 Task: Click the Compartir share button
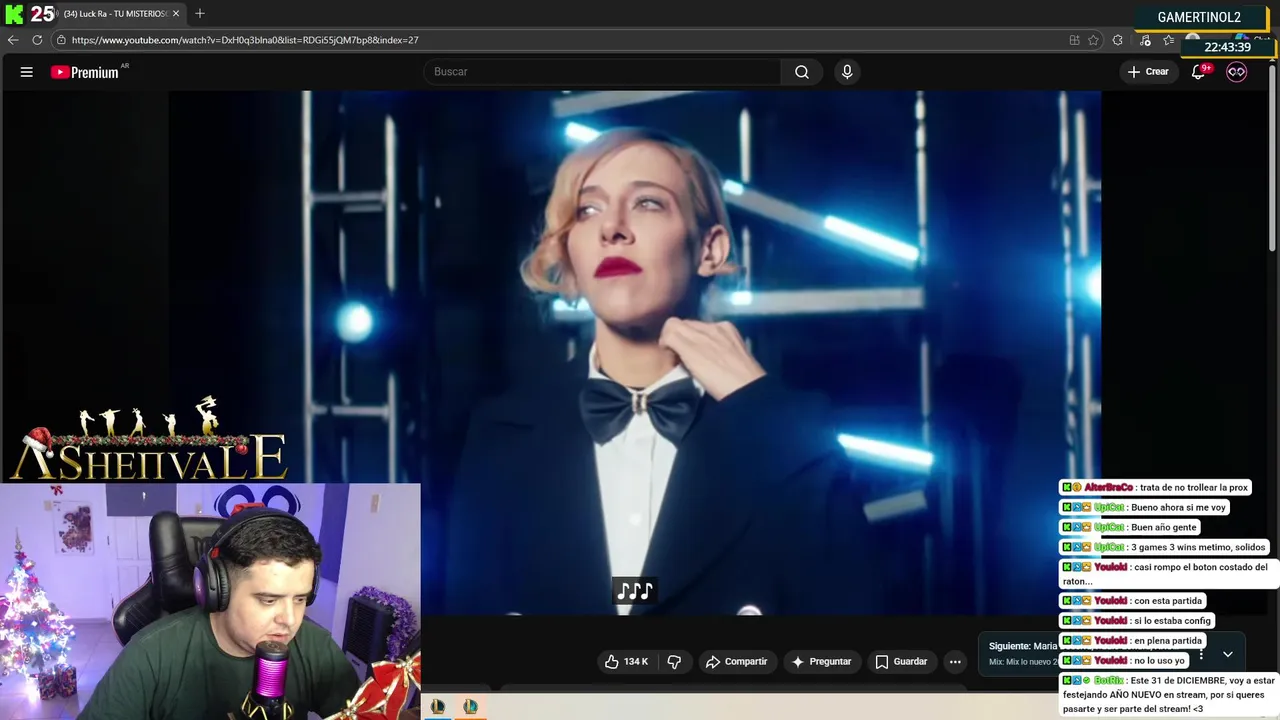click(x=736, y=662)
